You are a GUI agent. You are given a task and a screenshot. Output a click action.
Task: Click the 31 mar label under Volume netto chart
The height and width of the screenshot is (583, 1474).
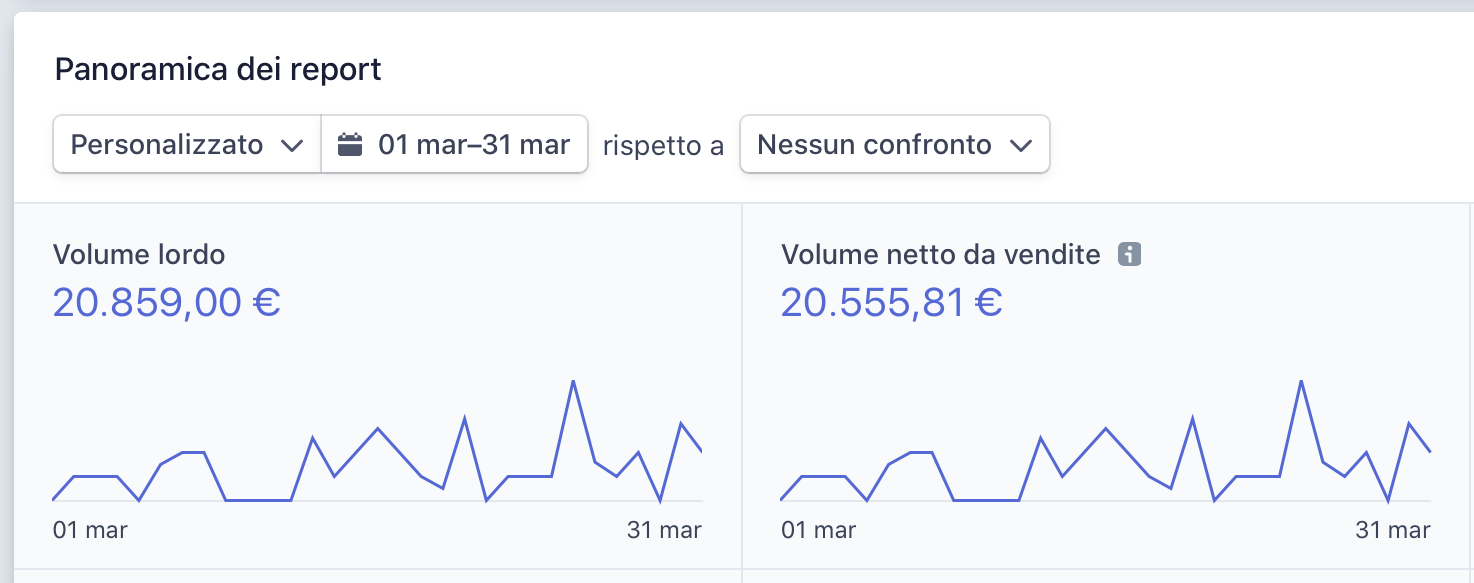tap(1393, 530)
